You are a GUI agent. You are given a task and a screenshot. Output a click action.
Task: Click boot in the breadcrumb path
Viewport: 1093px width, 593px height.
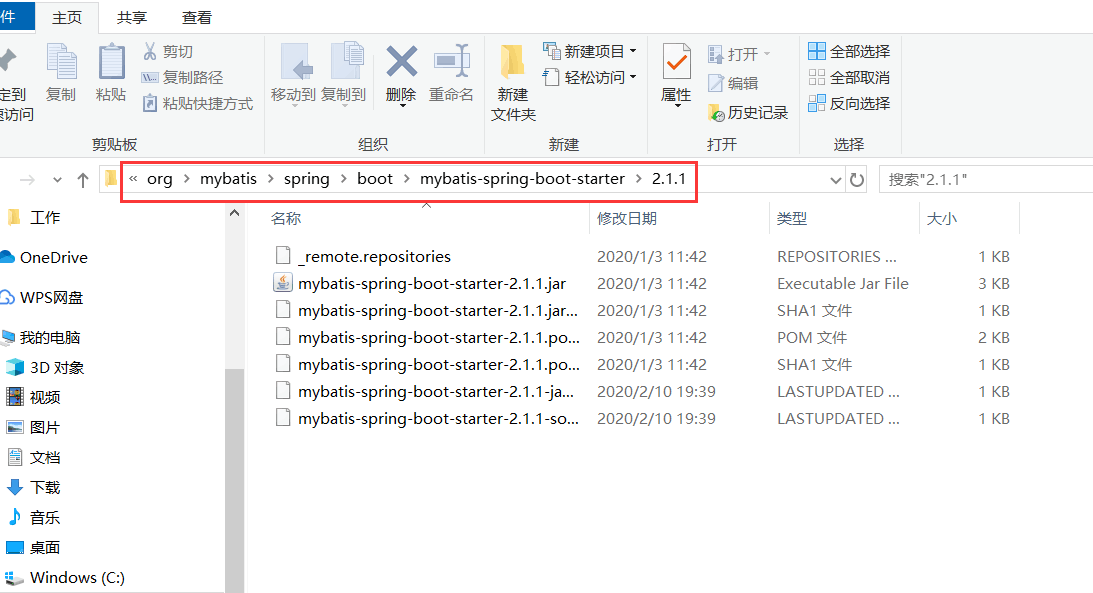tap(375, 179)
